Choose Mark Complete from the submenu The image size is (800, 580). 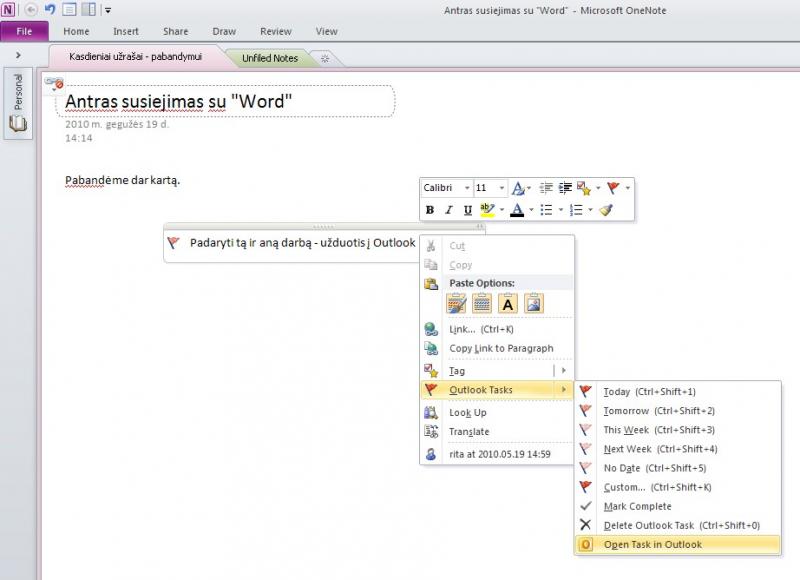pyautogui.click(x=637, y=506)
